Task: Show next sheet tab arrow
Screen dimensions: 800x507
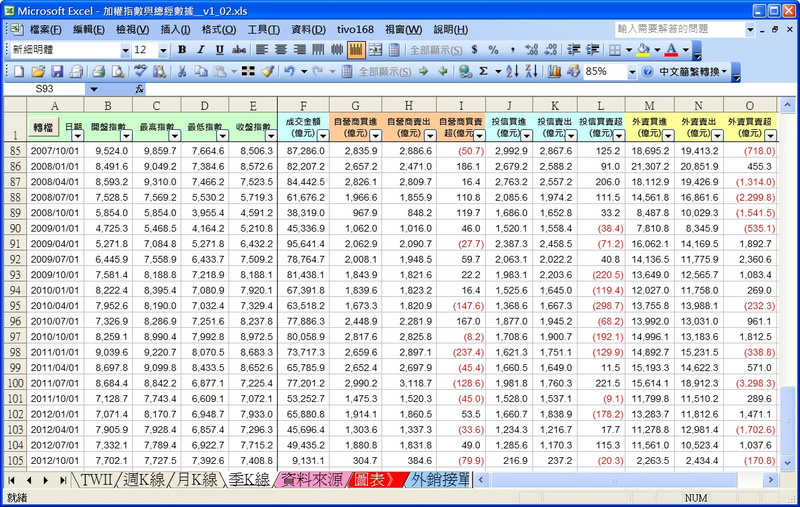Action: pyautogui.click(x=46, y=480)
